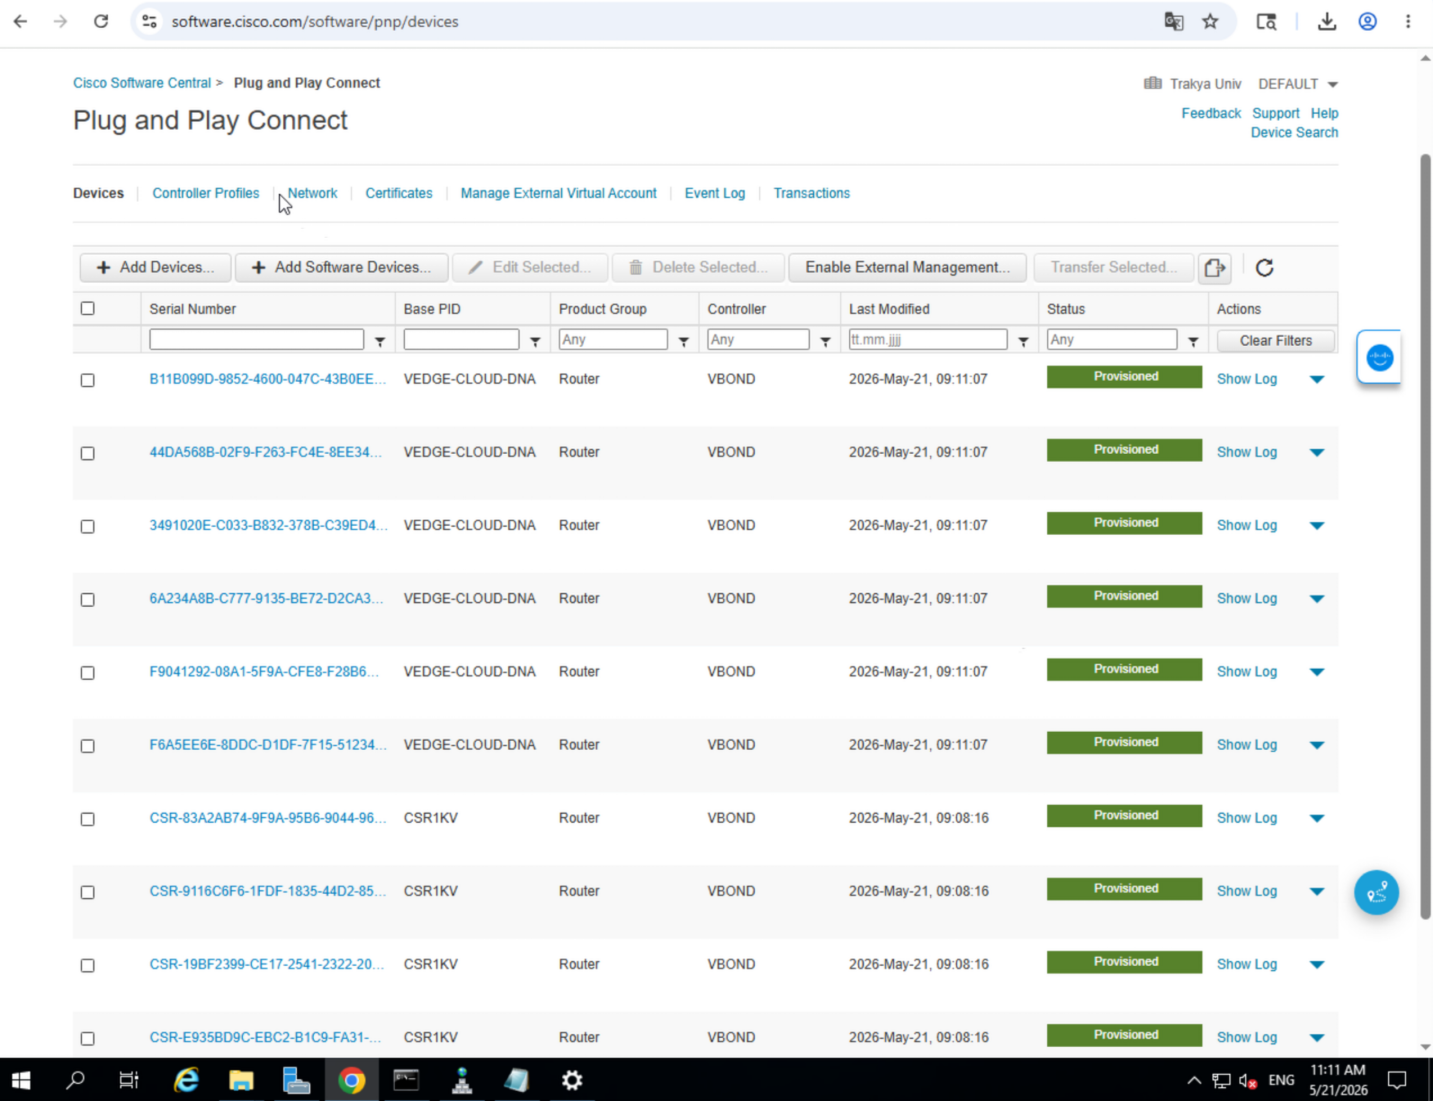
Task: Reload the page in the browser
Action: (x=101, y=21)
